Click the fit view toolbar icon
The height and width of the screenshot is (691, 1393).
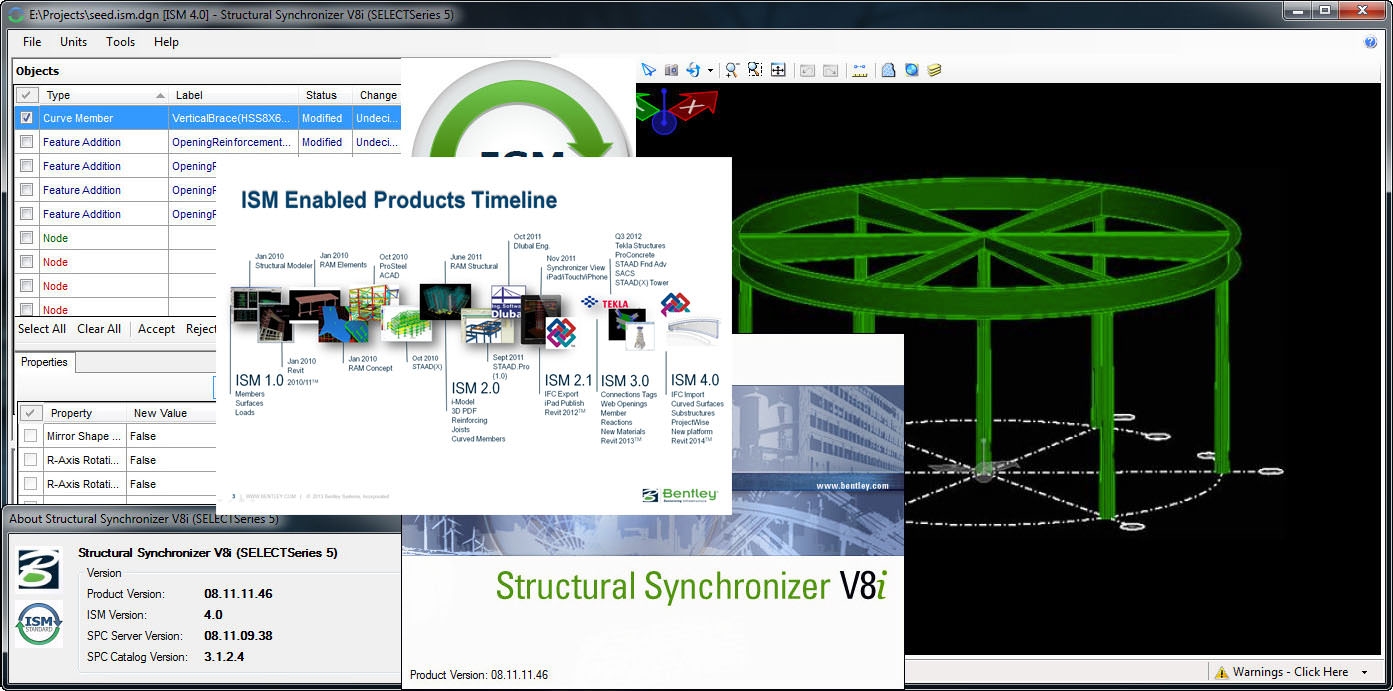point(778,70)
